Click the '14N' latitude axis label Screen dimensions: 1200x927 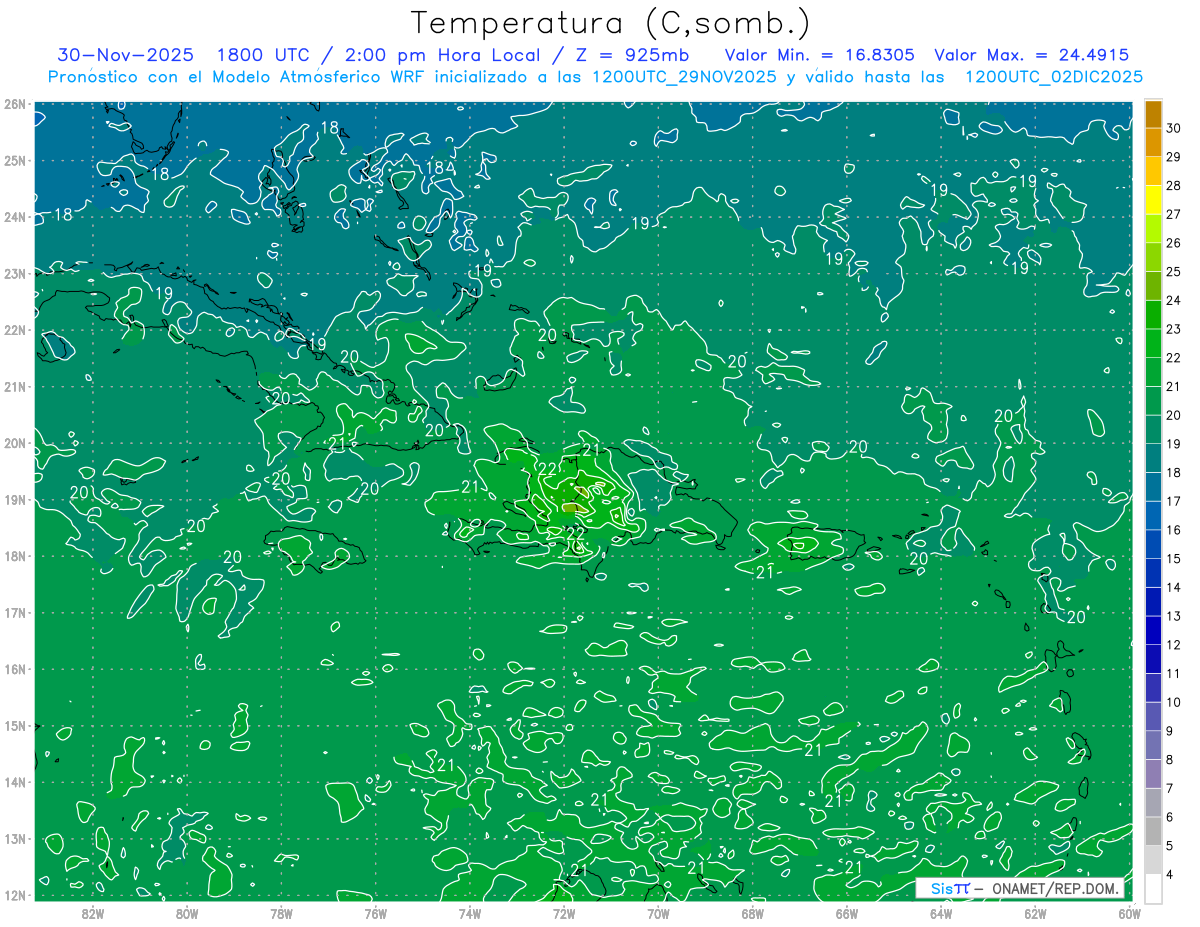tap(14, 782)
